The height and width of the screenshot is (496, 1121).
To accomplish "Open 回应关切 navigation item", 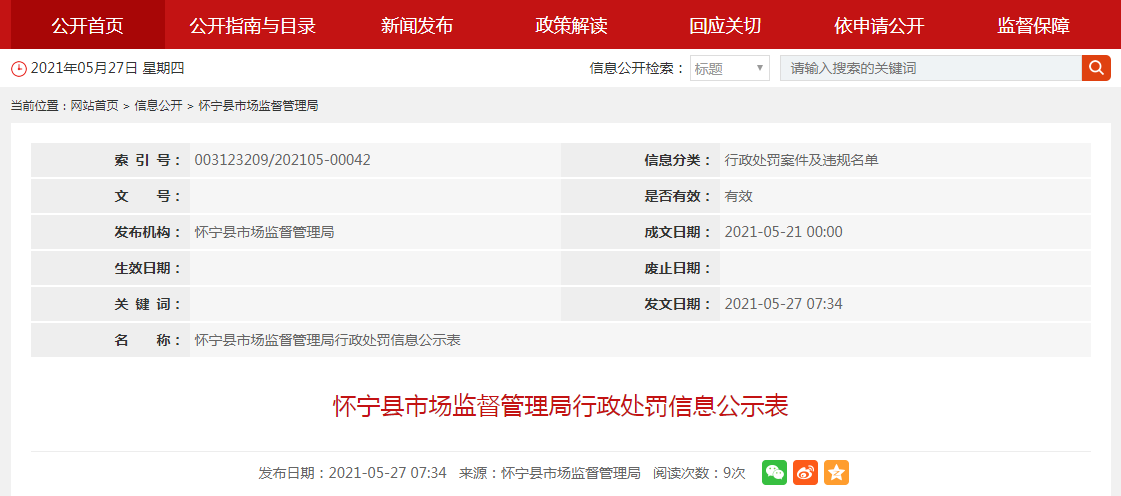I will (725, 26).
